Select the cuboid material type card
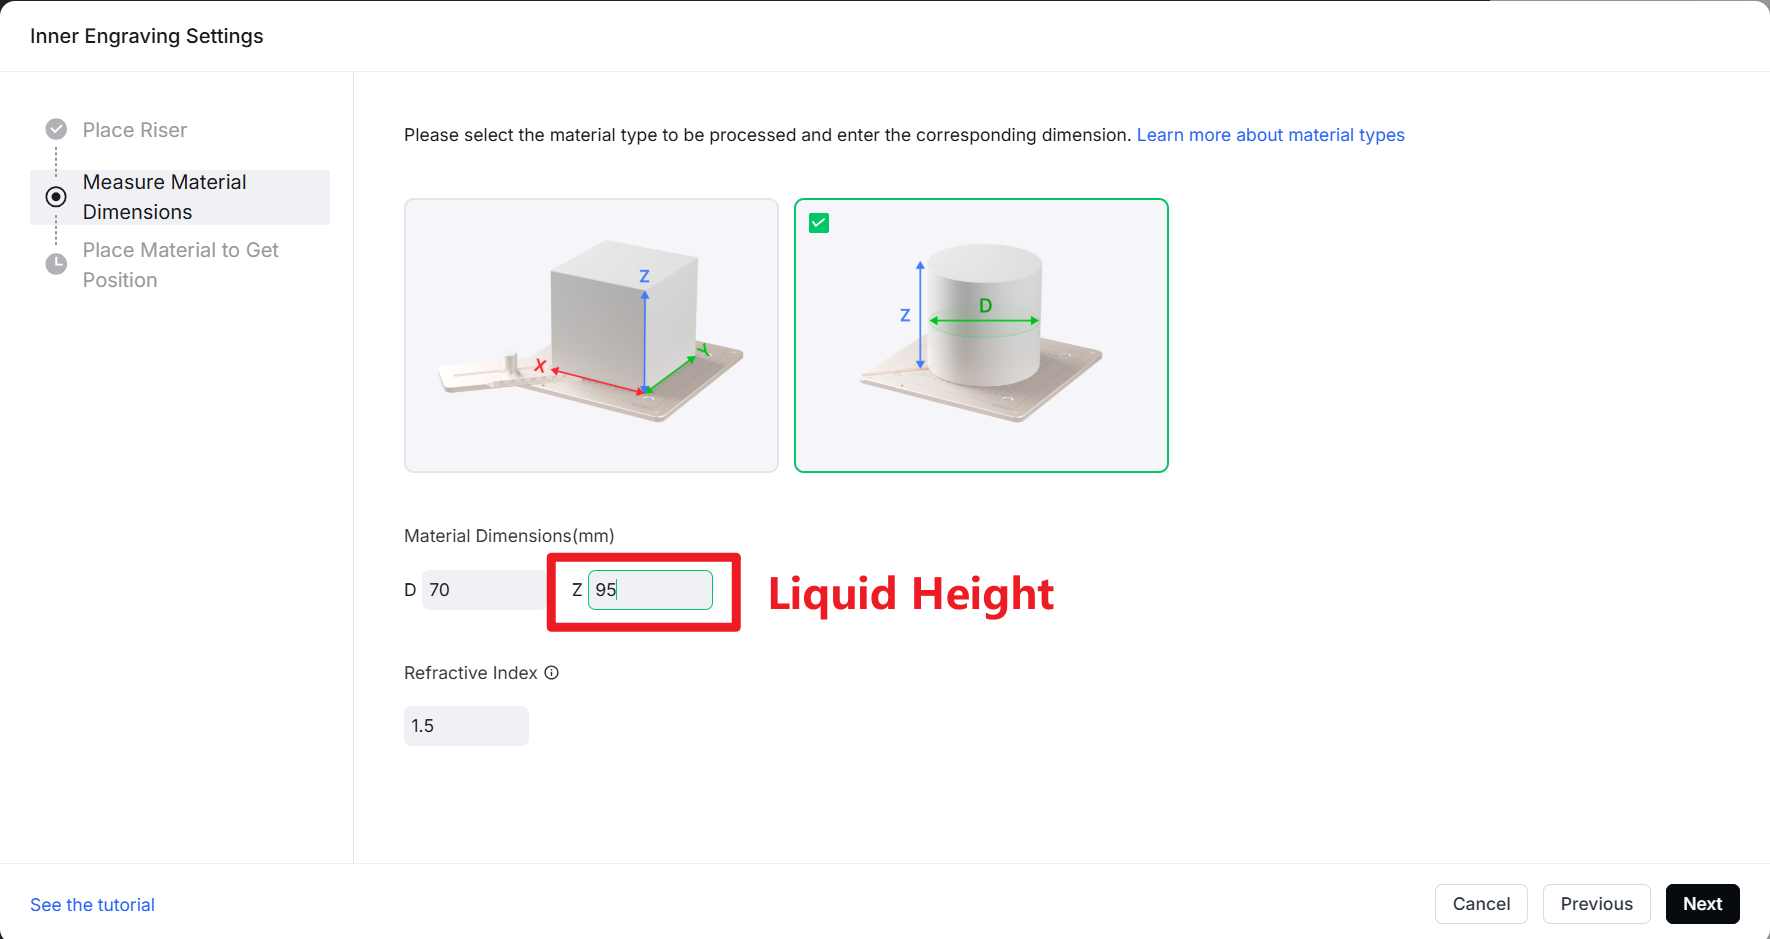This screenshot has width=1770, height=939. coord(591,335)
